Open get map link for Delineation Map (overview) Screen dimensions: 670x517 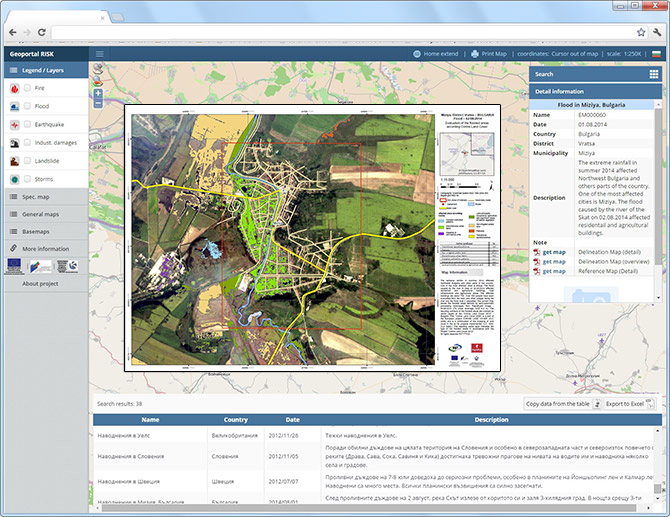[x=554, y=262]
